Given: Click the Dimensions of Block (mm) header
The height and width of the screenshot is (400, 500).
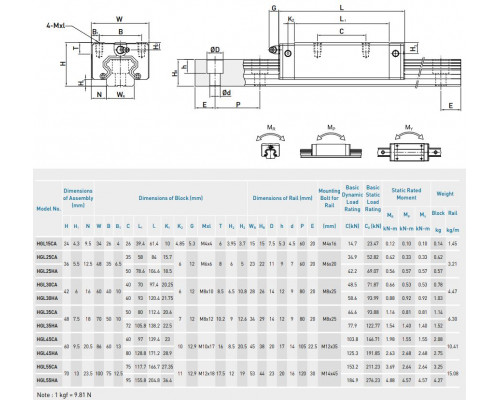Looking at the screenshot, I should tap(171, 198).
